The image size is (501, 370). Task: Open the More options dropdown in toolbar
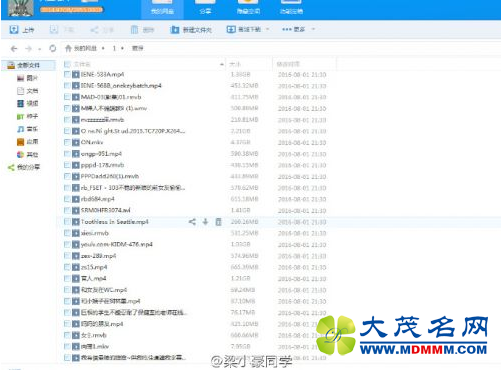[298, 29]
